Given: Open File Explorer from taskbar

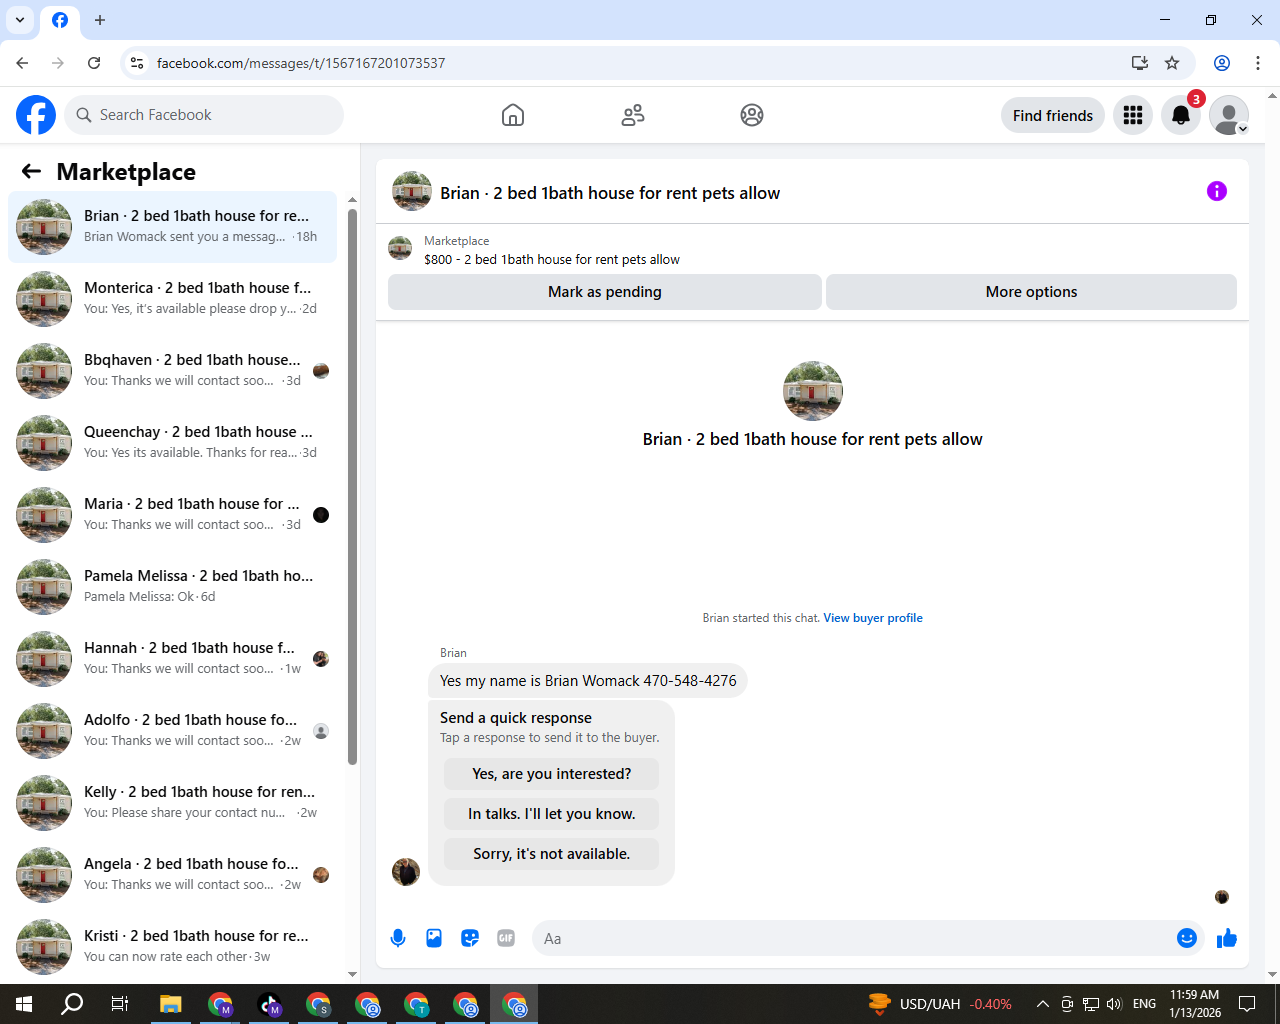Looking at the screenshot, I should coord(170,1004).
